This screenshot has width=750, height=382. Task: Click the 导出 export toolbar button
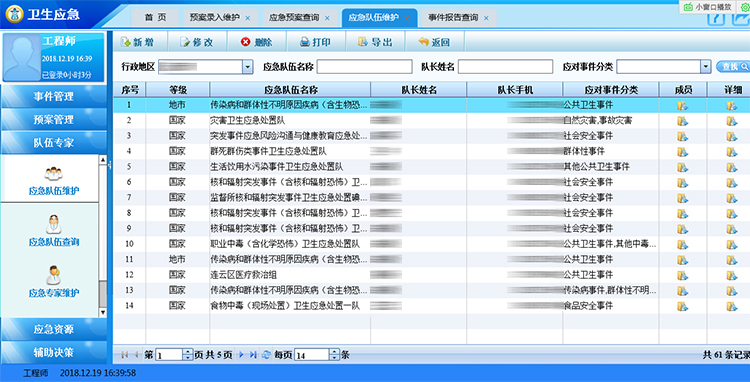(x=375, y=42)
